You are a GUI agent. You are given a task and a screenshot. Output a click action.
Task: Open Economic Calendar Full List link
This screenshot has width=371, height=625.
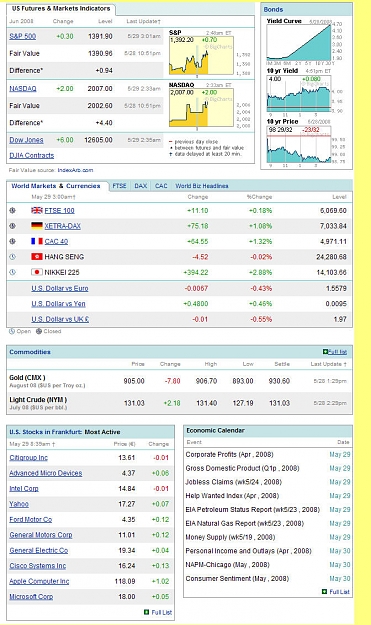click(x=340, y=592)
